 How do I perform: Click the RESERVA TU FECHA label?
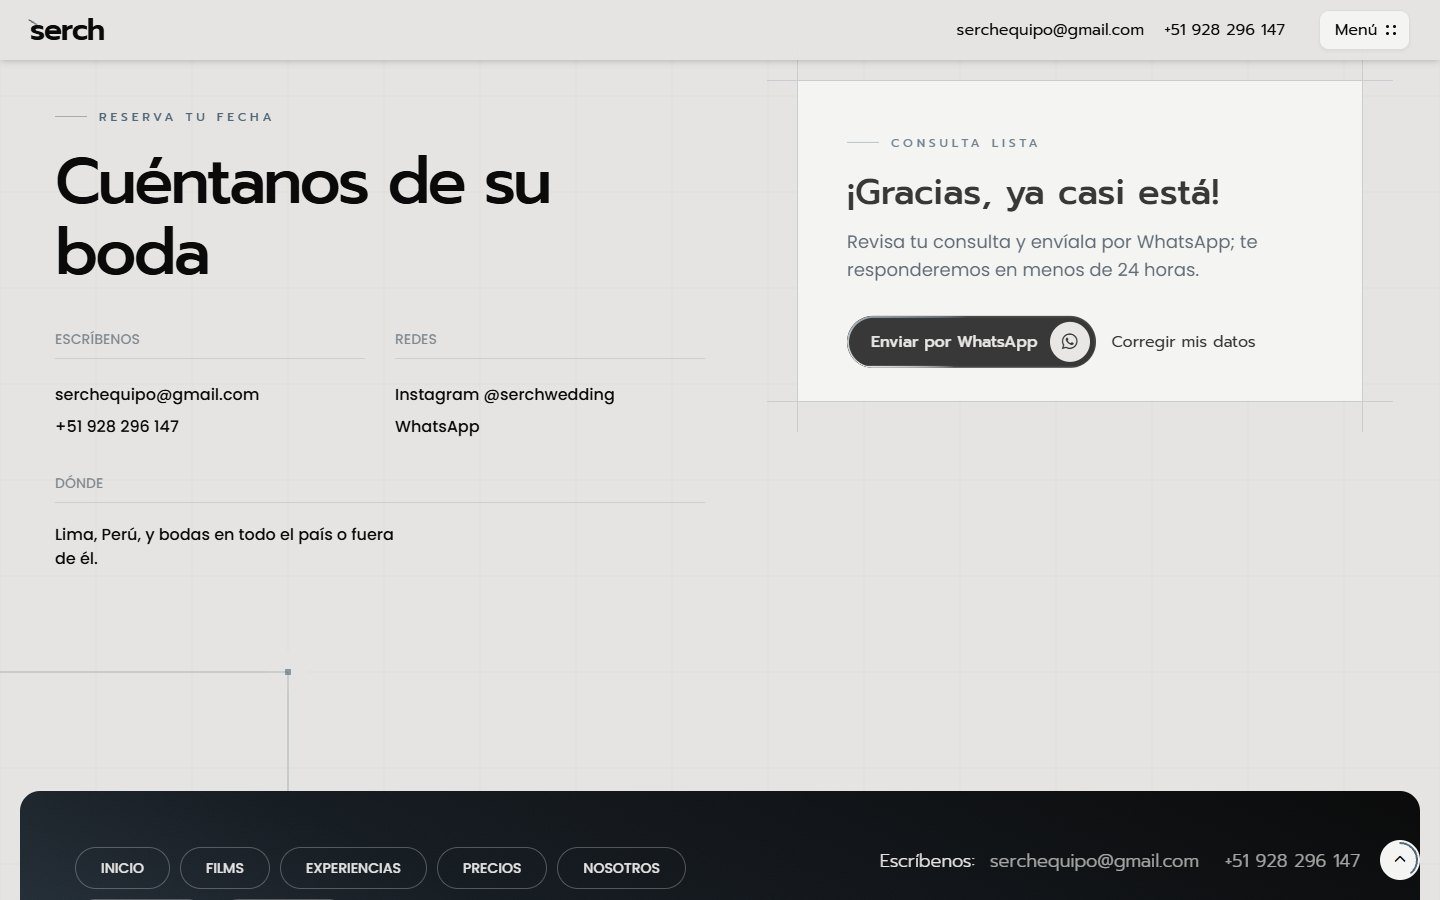coord(186,117)
